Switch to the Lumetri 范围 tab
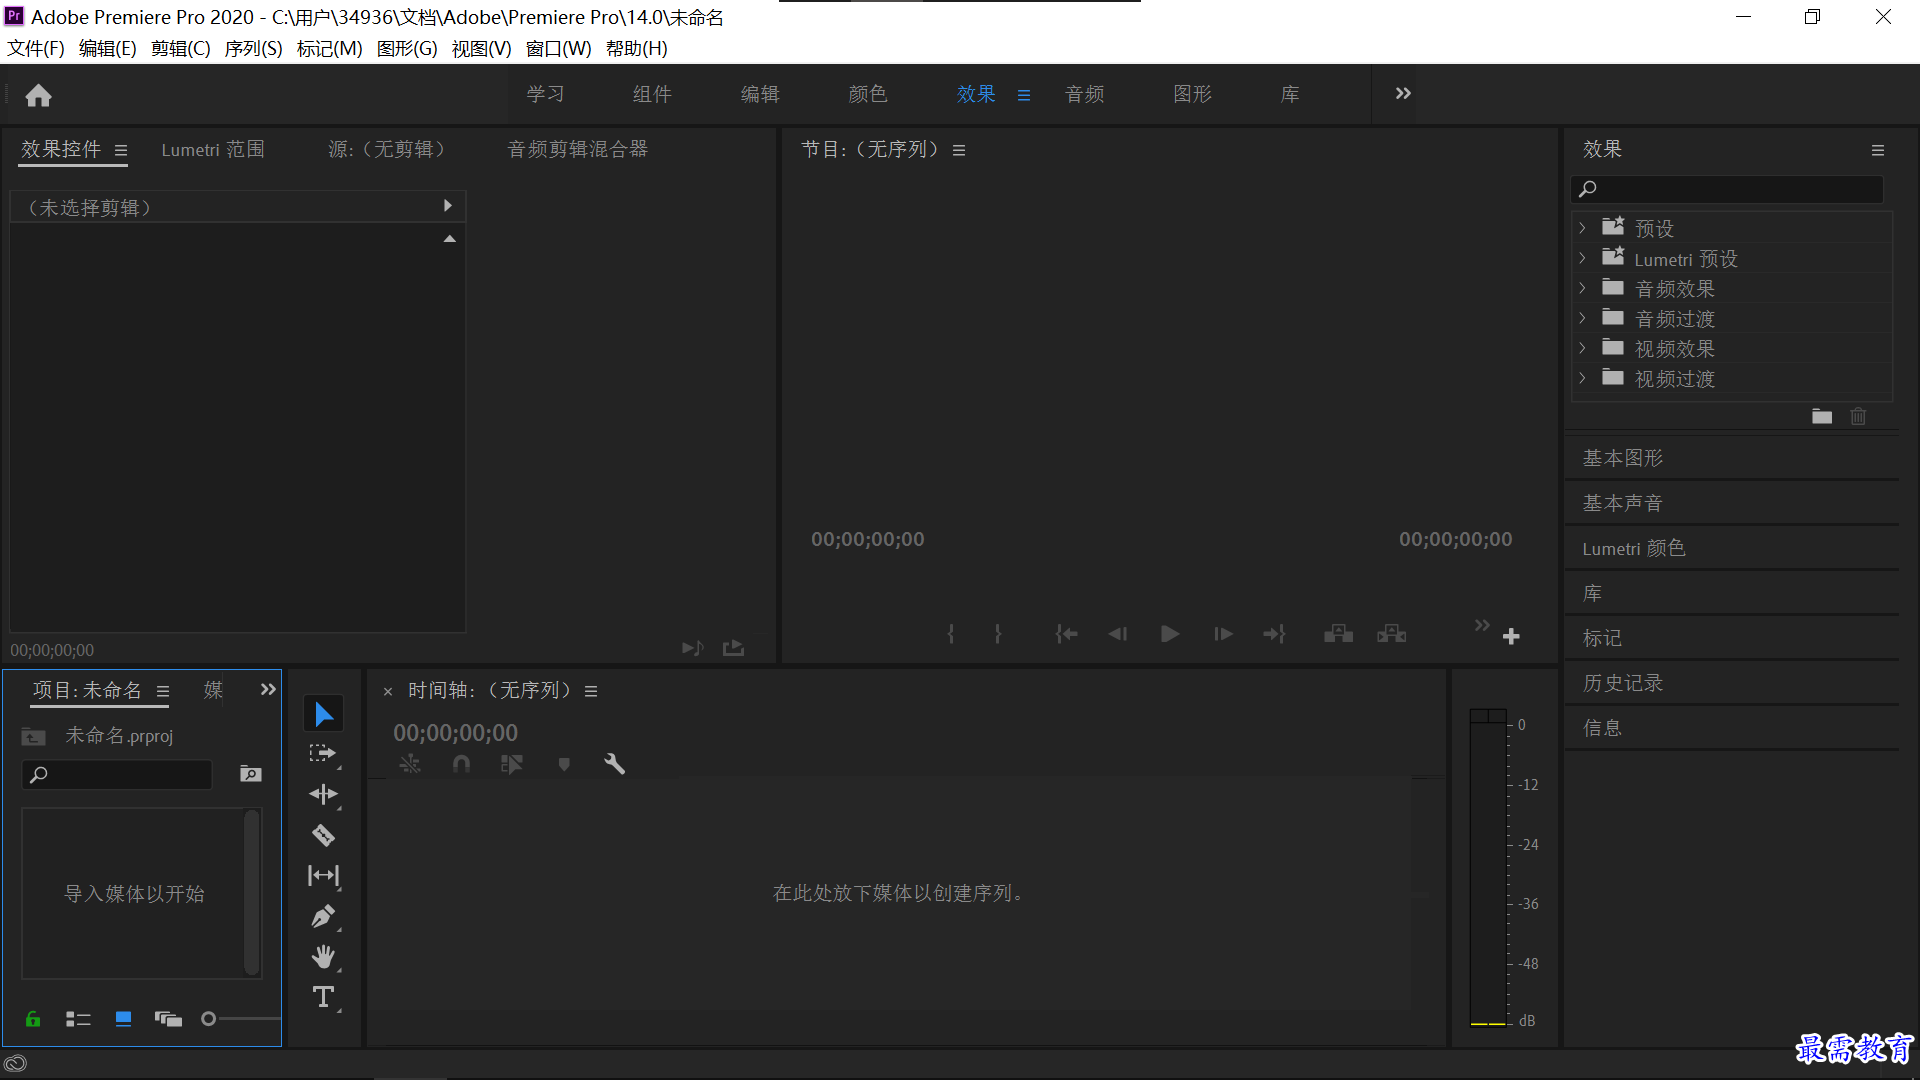 click(x=213, y=149)
